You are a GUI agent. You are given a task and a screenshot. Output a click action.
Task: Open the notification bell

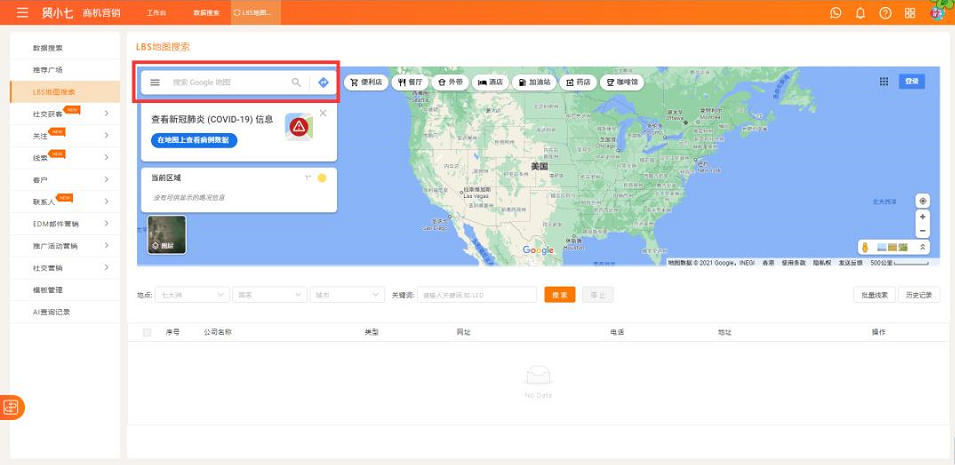[861, 13]
